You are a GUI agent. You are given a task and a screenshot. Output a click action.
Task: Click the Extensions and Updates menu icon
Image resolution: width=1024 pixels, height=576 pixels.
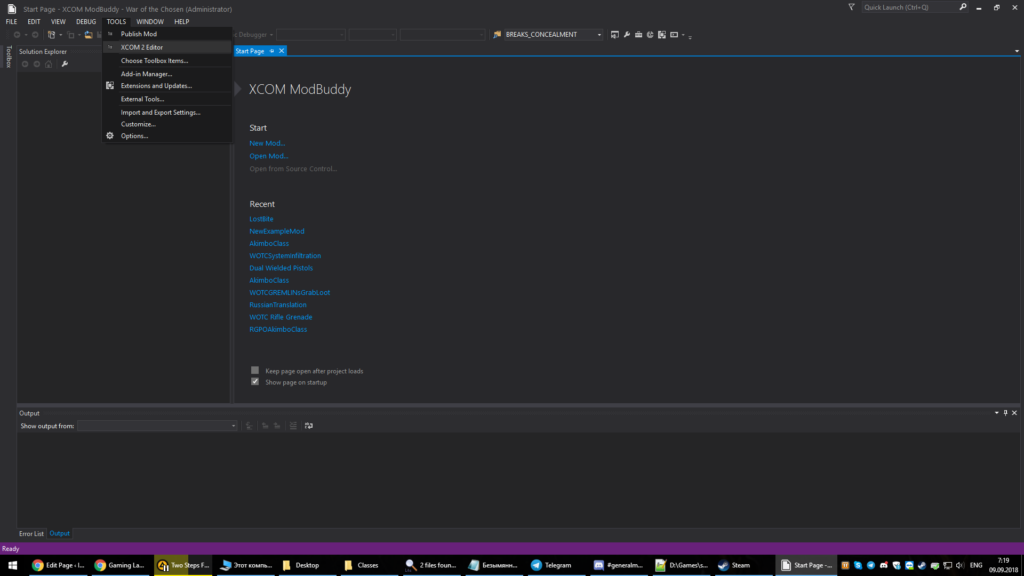(x=110, y=86)
